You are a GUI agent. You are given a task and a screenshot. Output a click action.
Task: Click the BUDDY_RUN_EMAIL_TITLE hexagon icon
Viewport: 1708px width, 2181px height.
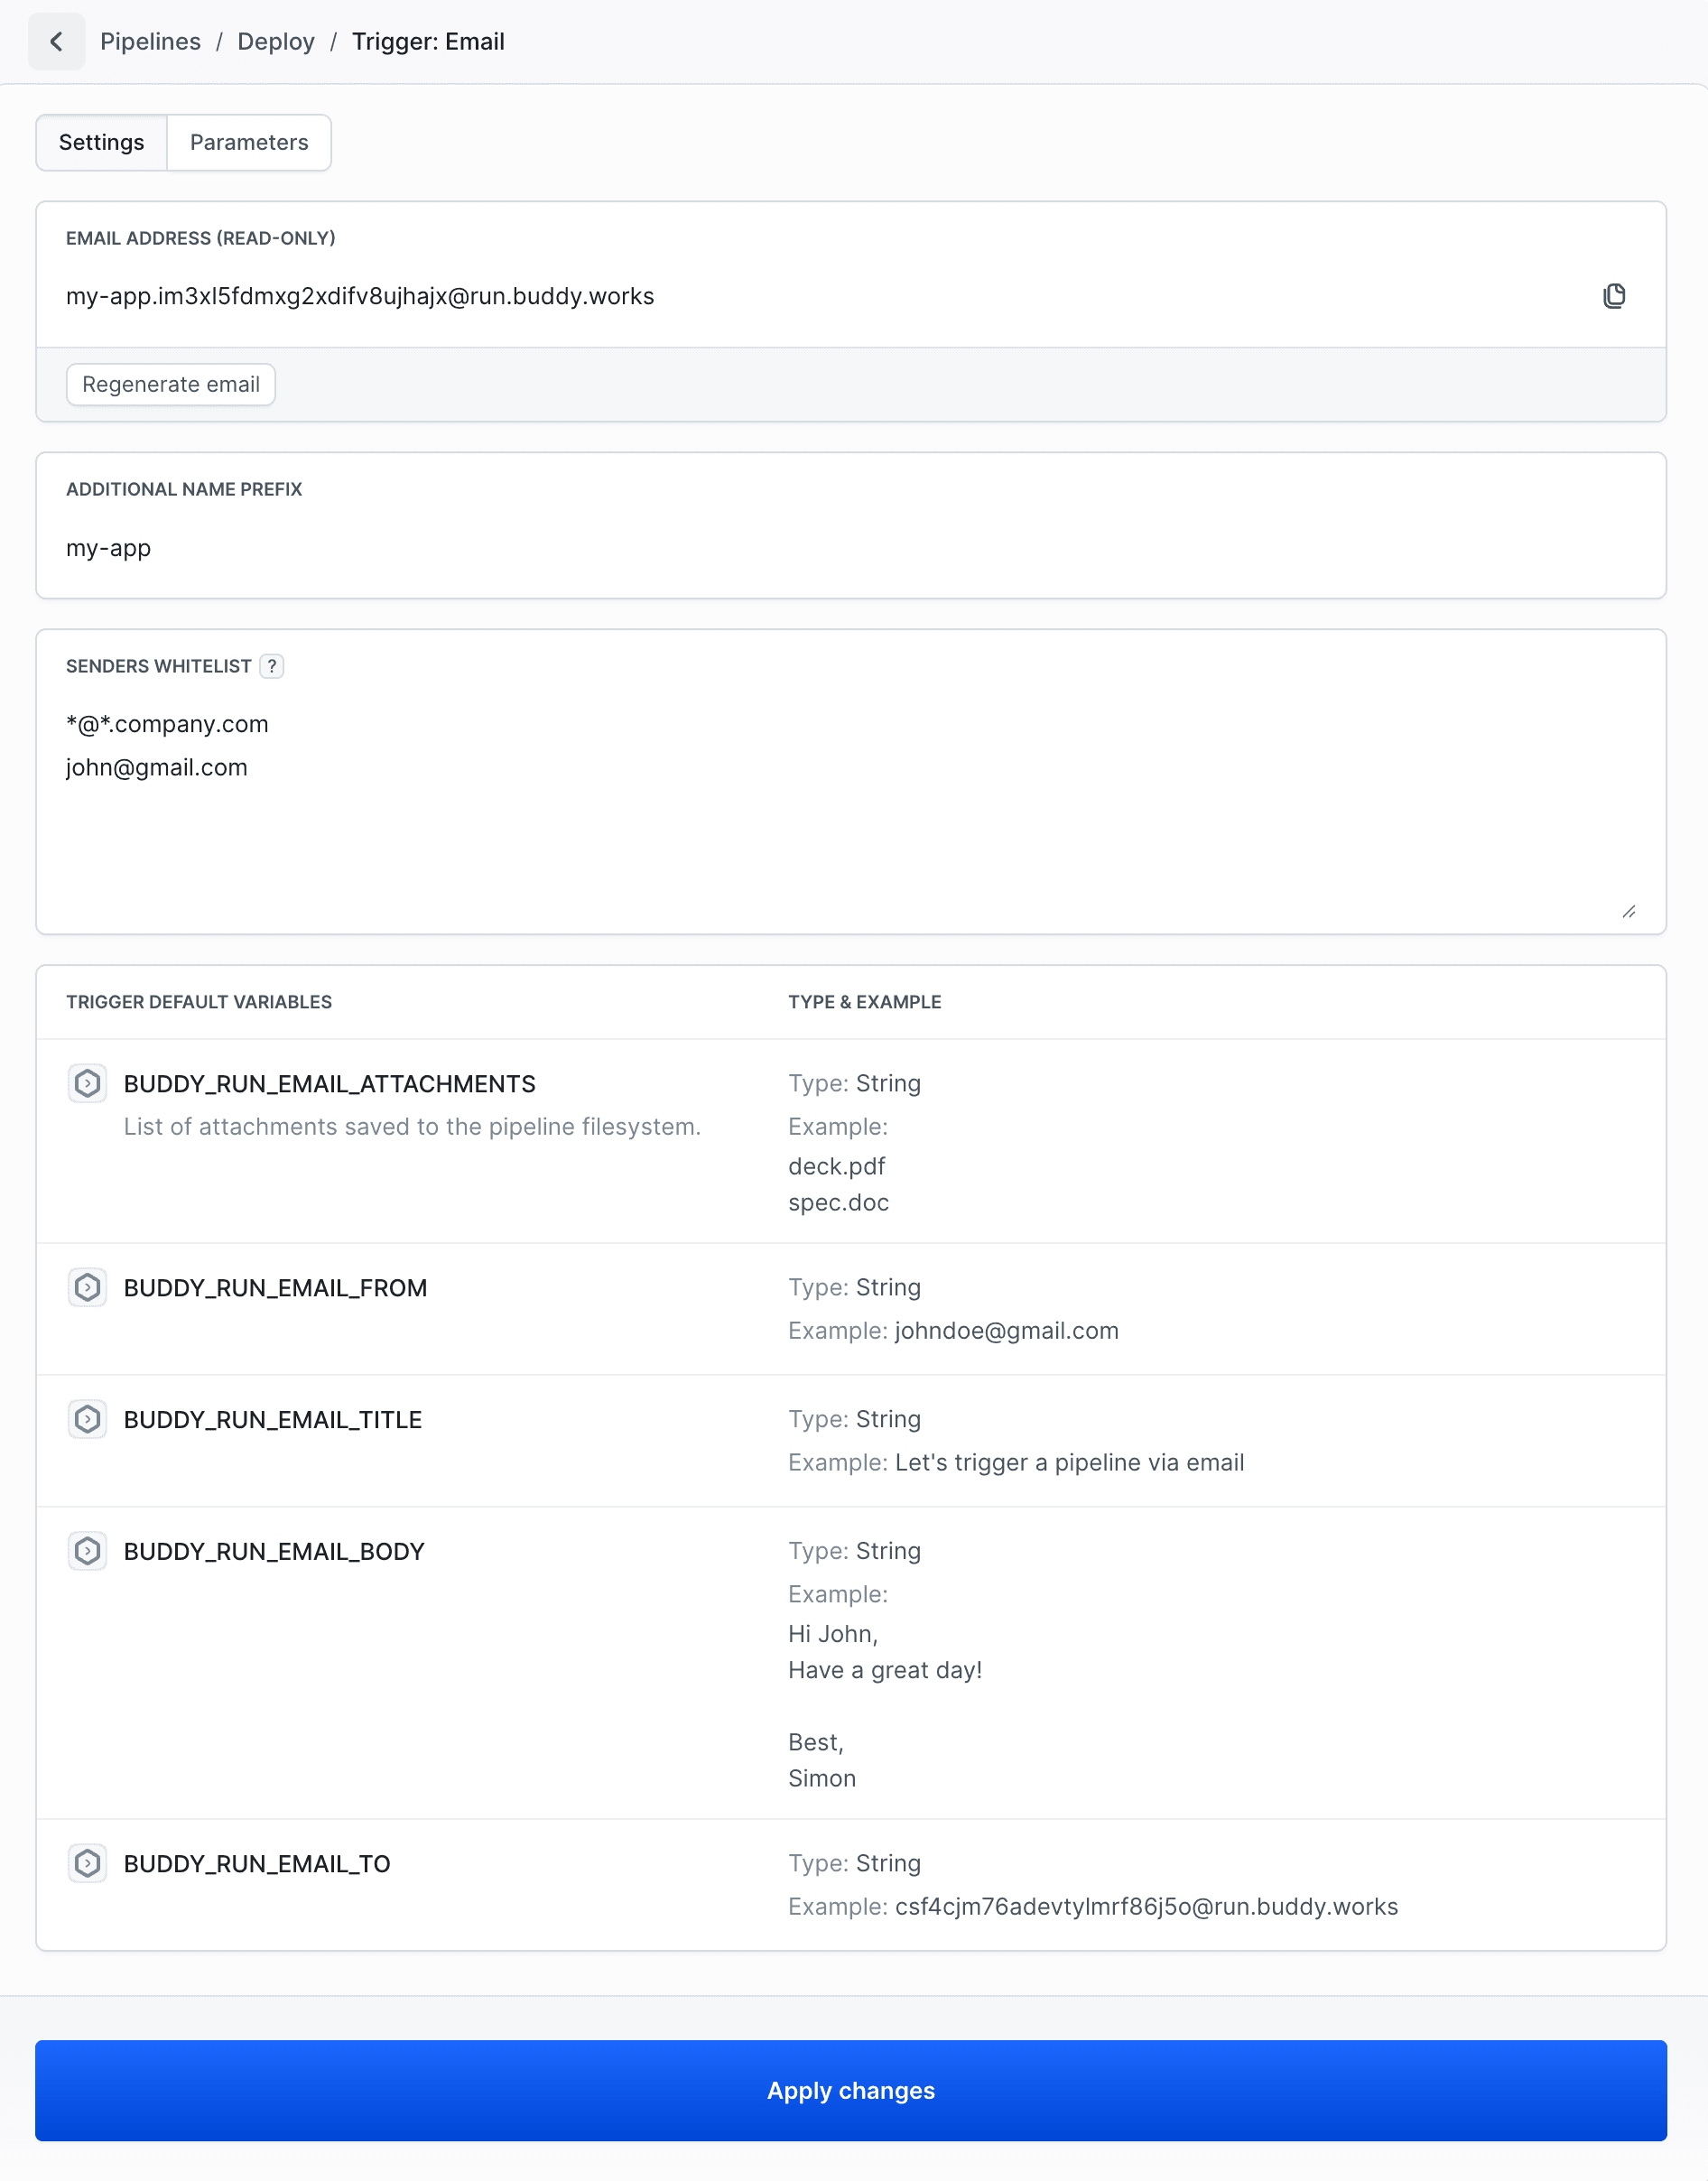tap(88, 1419)
